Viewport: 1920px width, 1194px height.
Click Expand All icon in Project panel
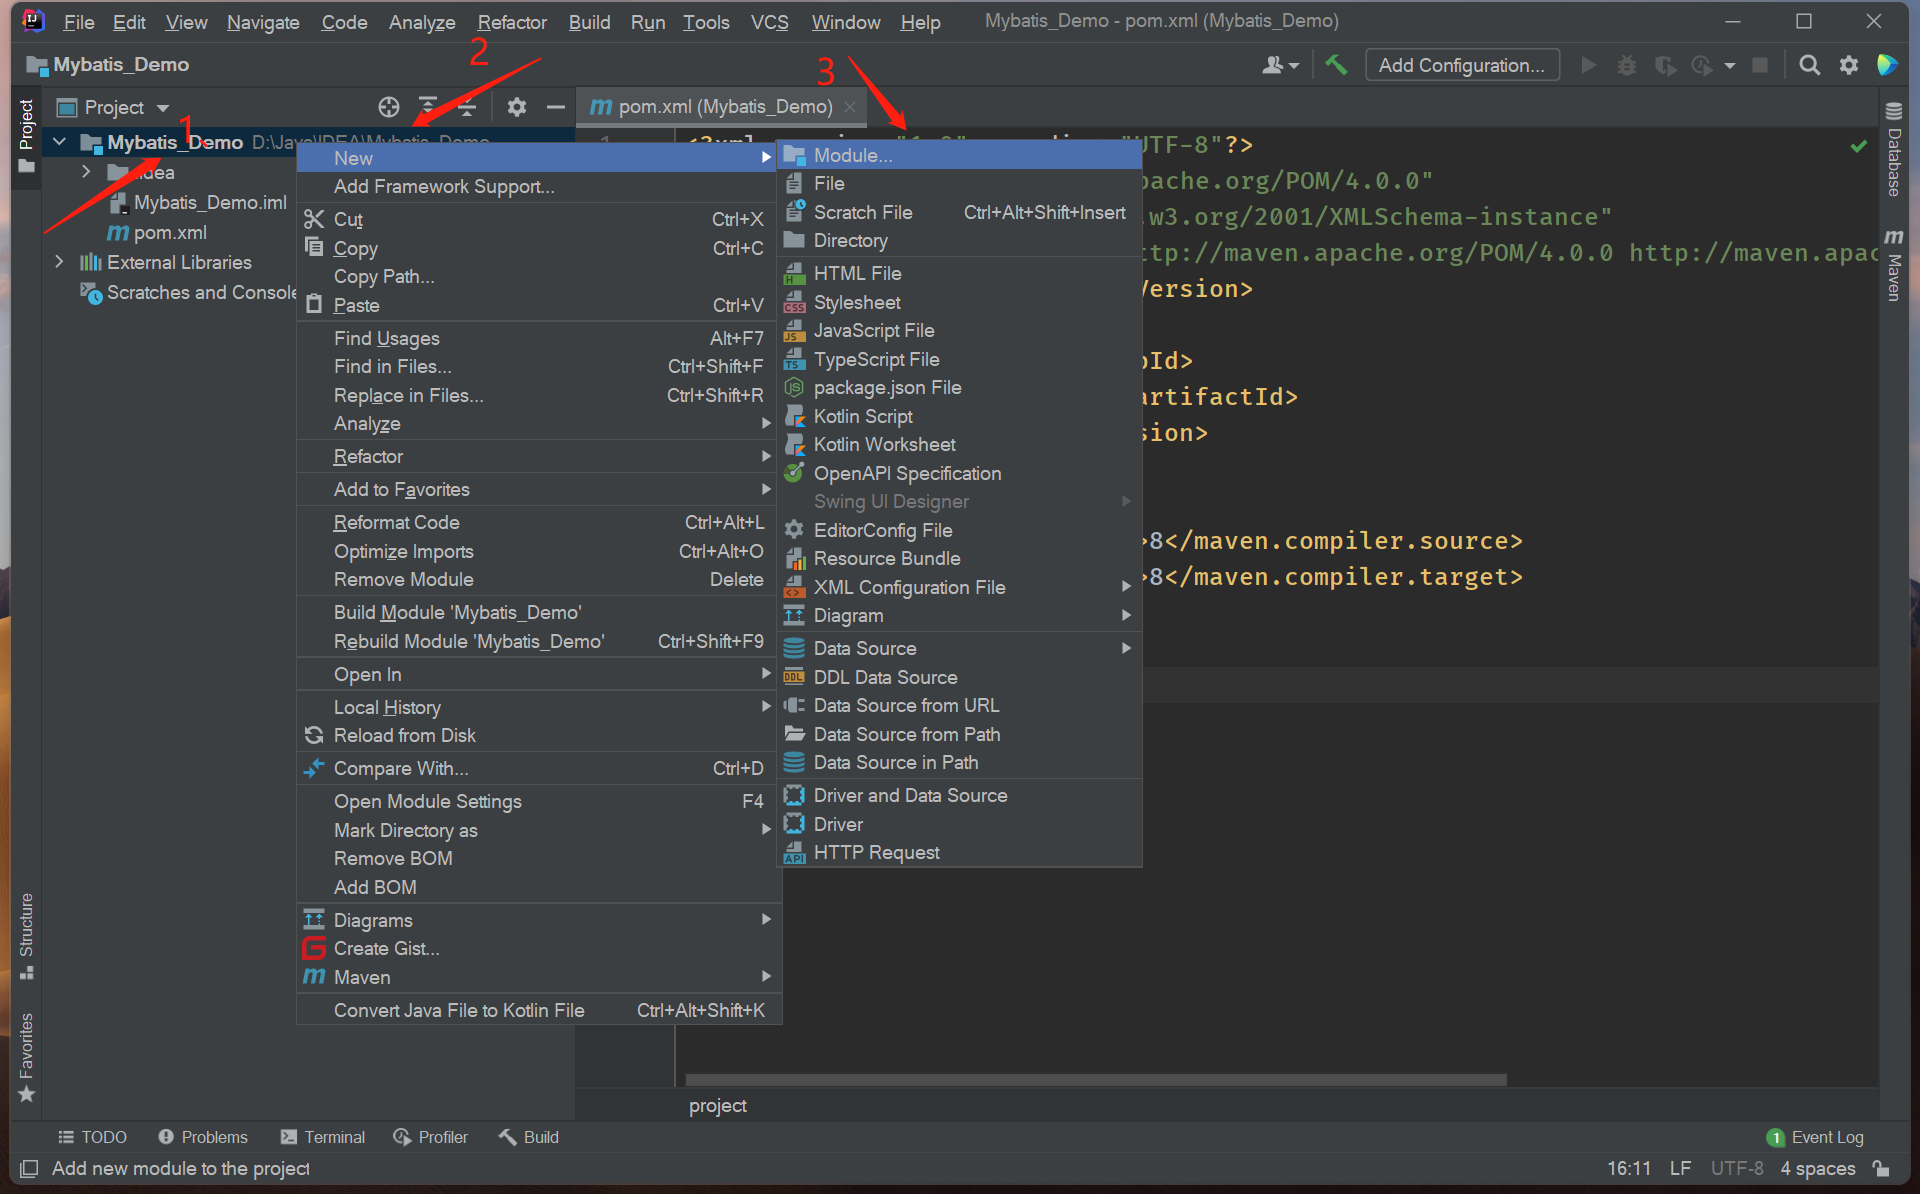(428, 107)
